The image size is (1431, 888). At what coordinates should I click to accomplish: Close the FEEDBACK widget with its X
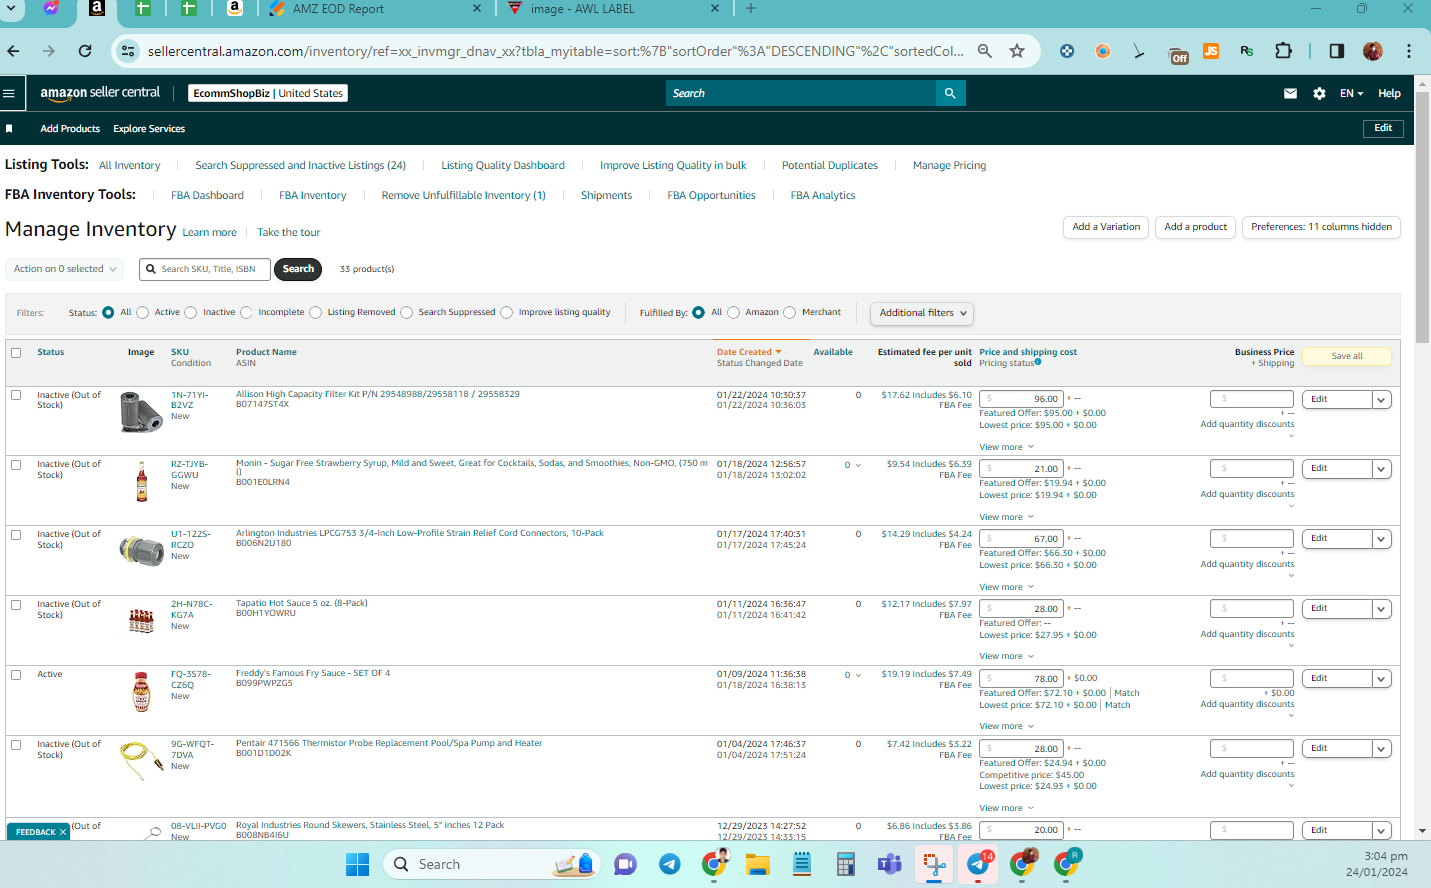(63, 832)
